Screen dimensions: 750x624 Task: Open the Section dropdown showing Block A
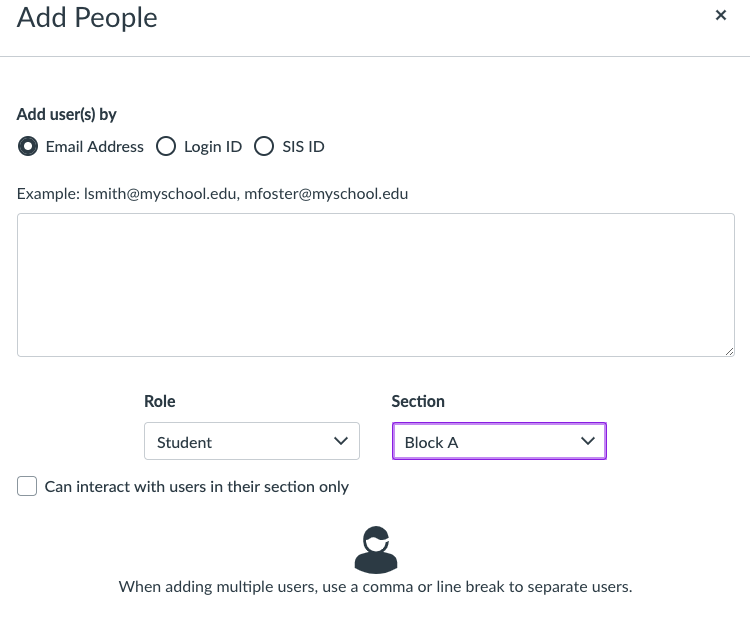click(x=498, y=441)
